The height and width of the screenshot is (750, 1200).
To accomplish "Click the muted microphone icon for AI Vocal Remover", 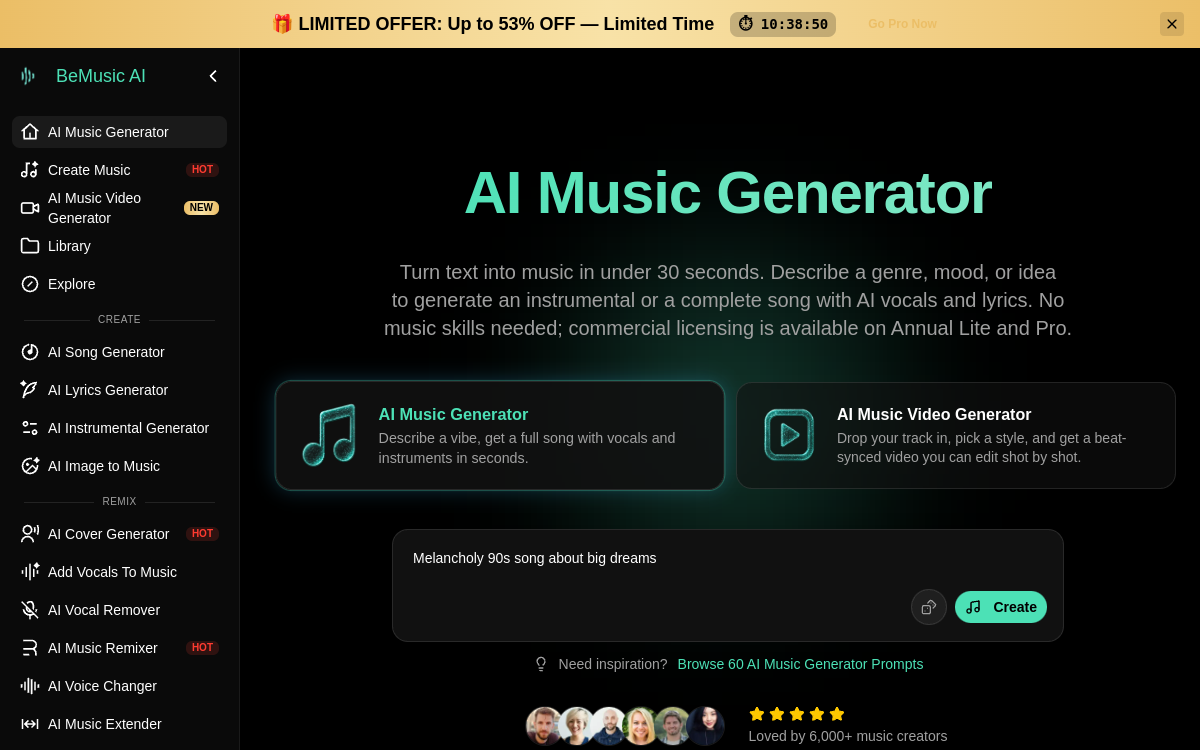I will click(x=30, y=610).
